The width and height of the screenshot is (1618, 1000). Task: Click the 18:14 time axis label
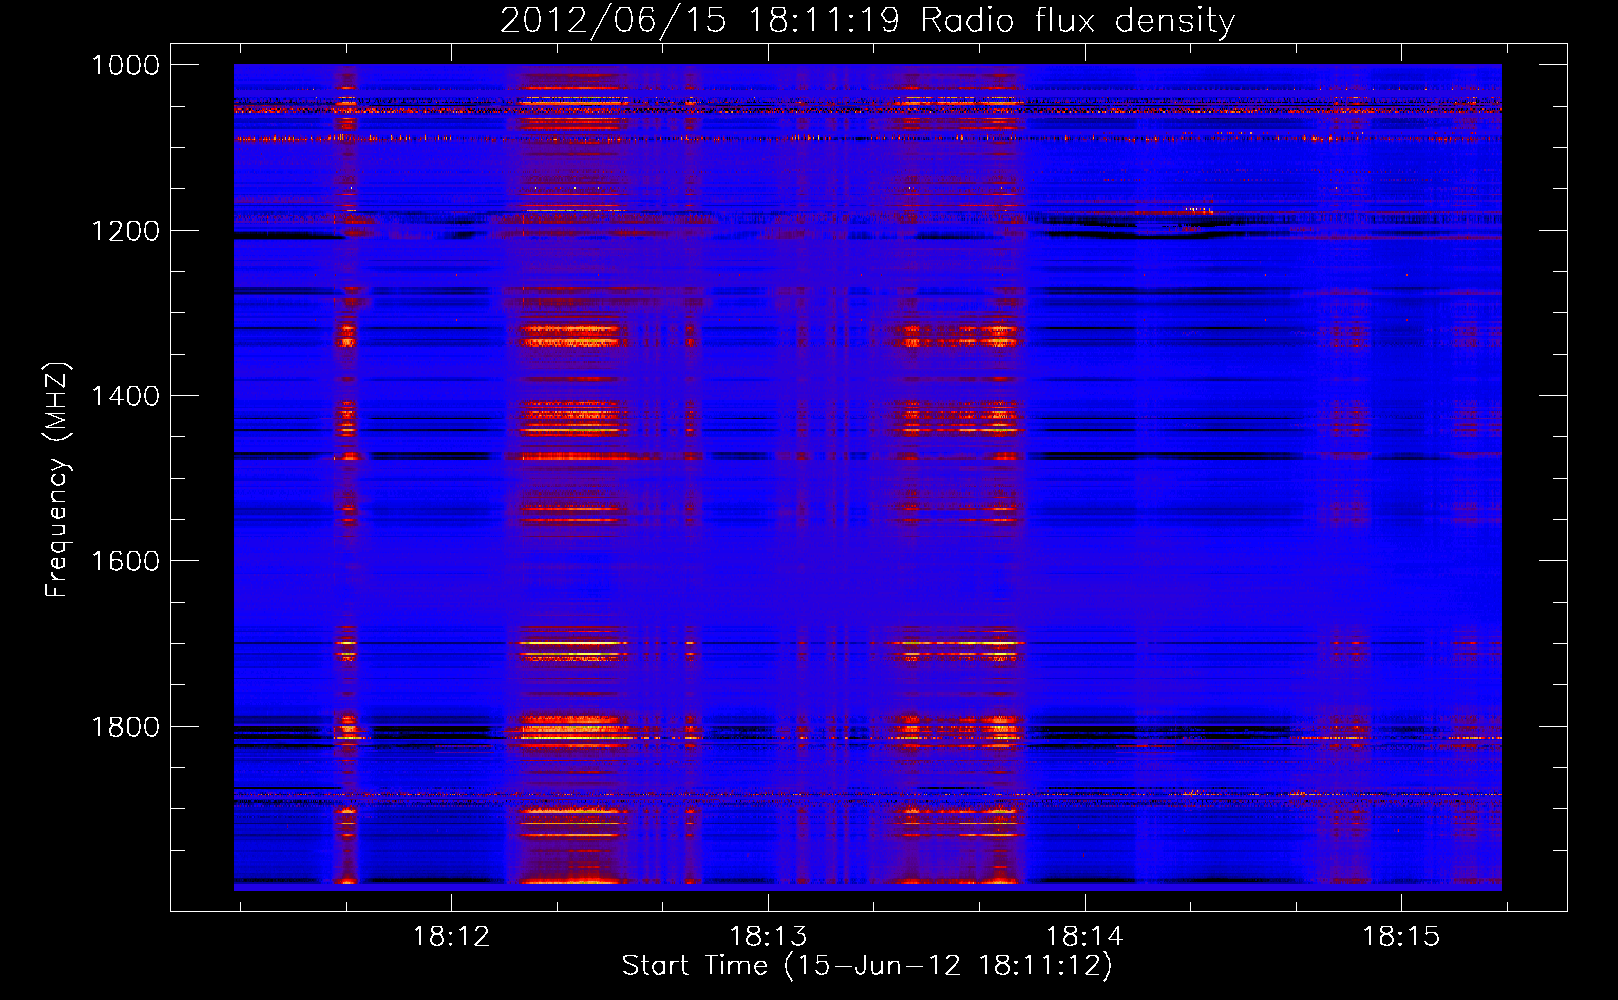click(1085, 936)
